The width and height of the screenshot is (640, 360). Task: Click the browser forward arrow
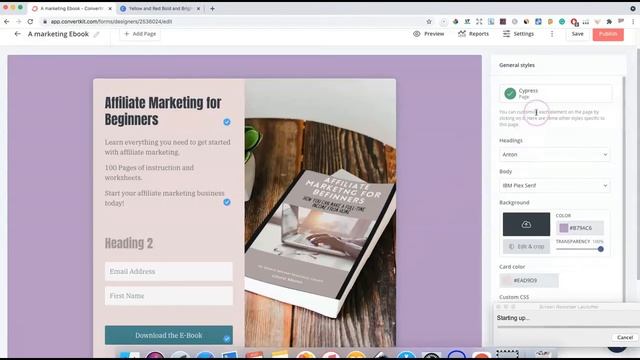coord(18,22)
